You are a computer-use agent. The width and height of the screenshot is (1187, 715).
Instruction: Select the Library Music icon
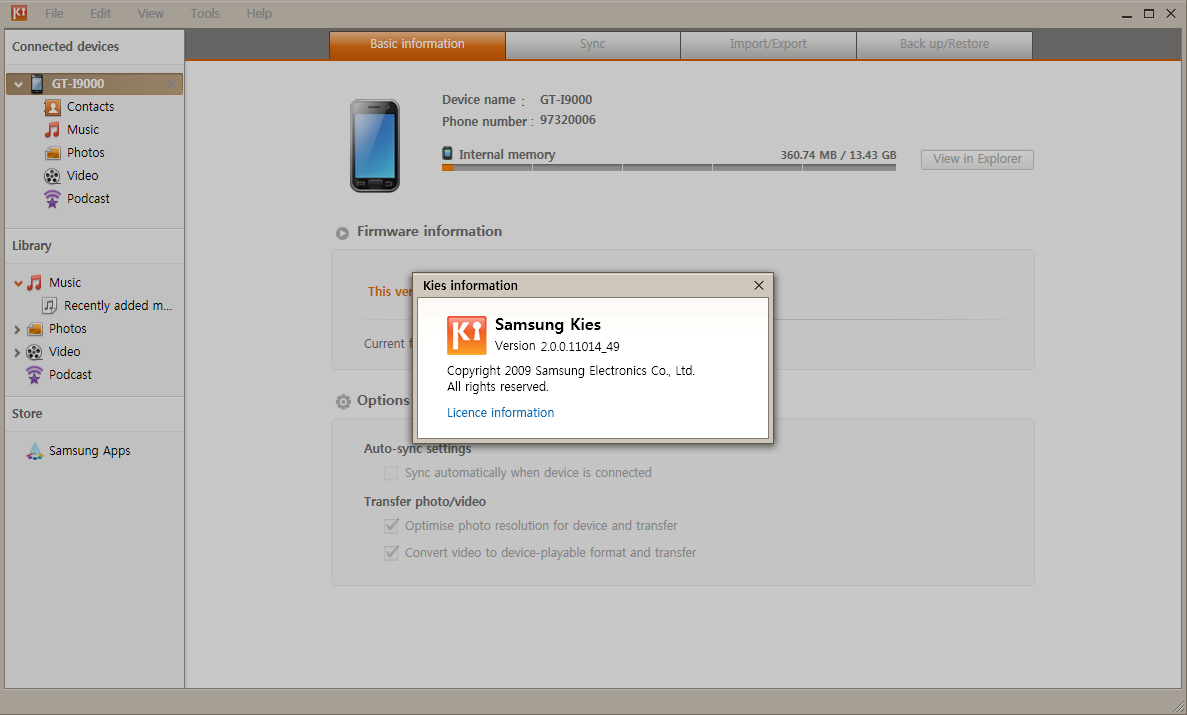[x=35, y=283]
